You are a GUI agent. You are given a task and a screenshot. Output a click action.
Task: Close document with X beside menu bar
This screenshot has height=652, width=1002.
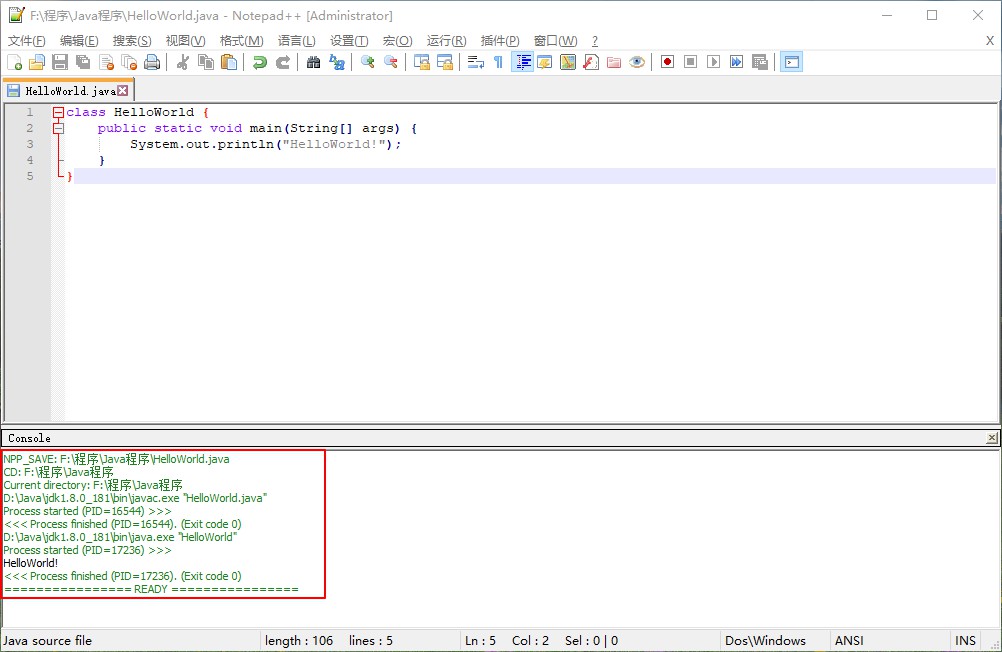coord(990,41)
